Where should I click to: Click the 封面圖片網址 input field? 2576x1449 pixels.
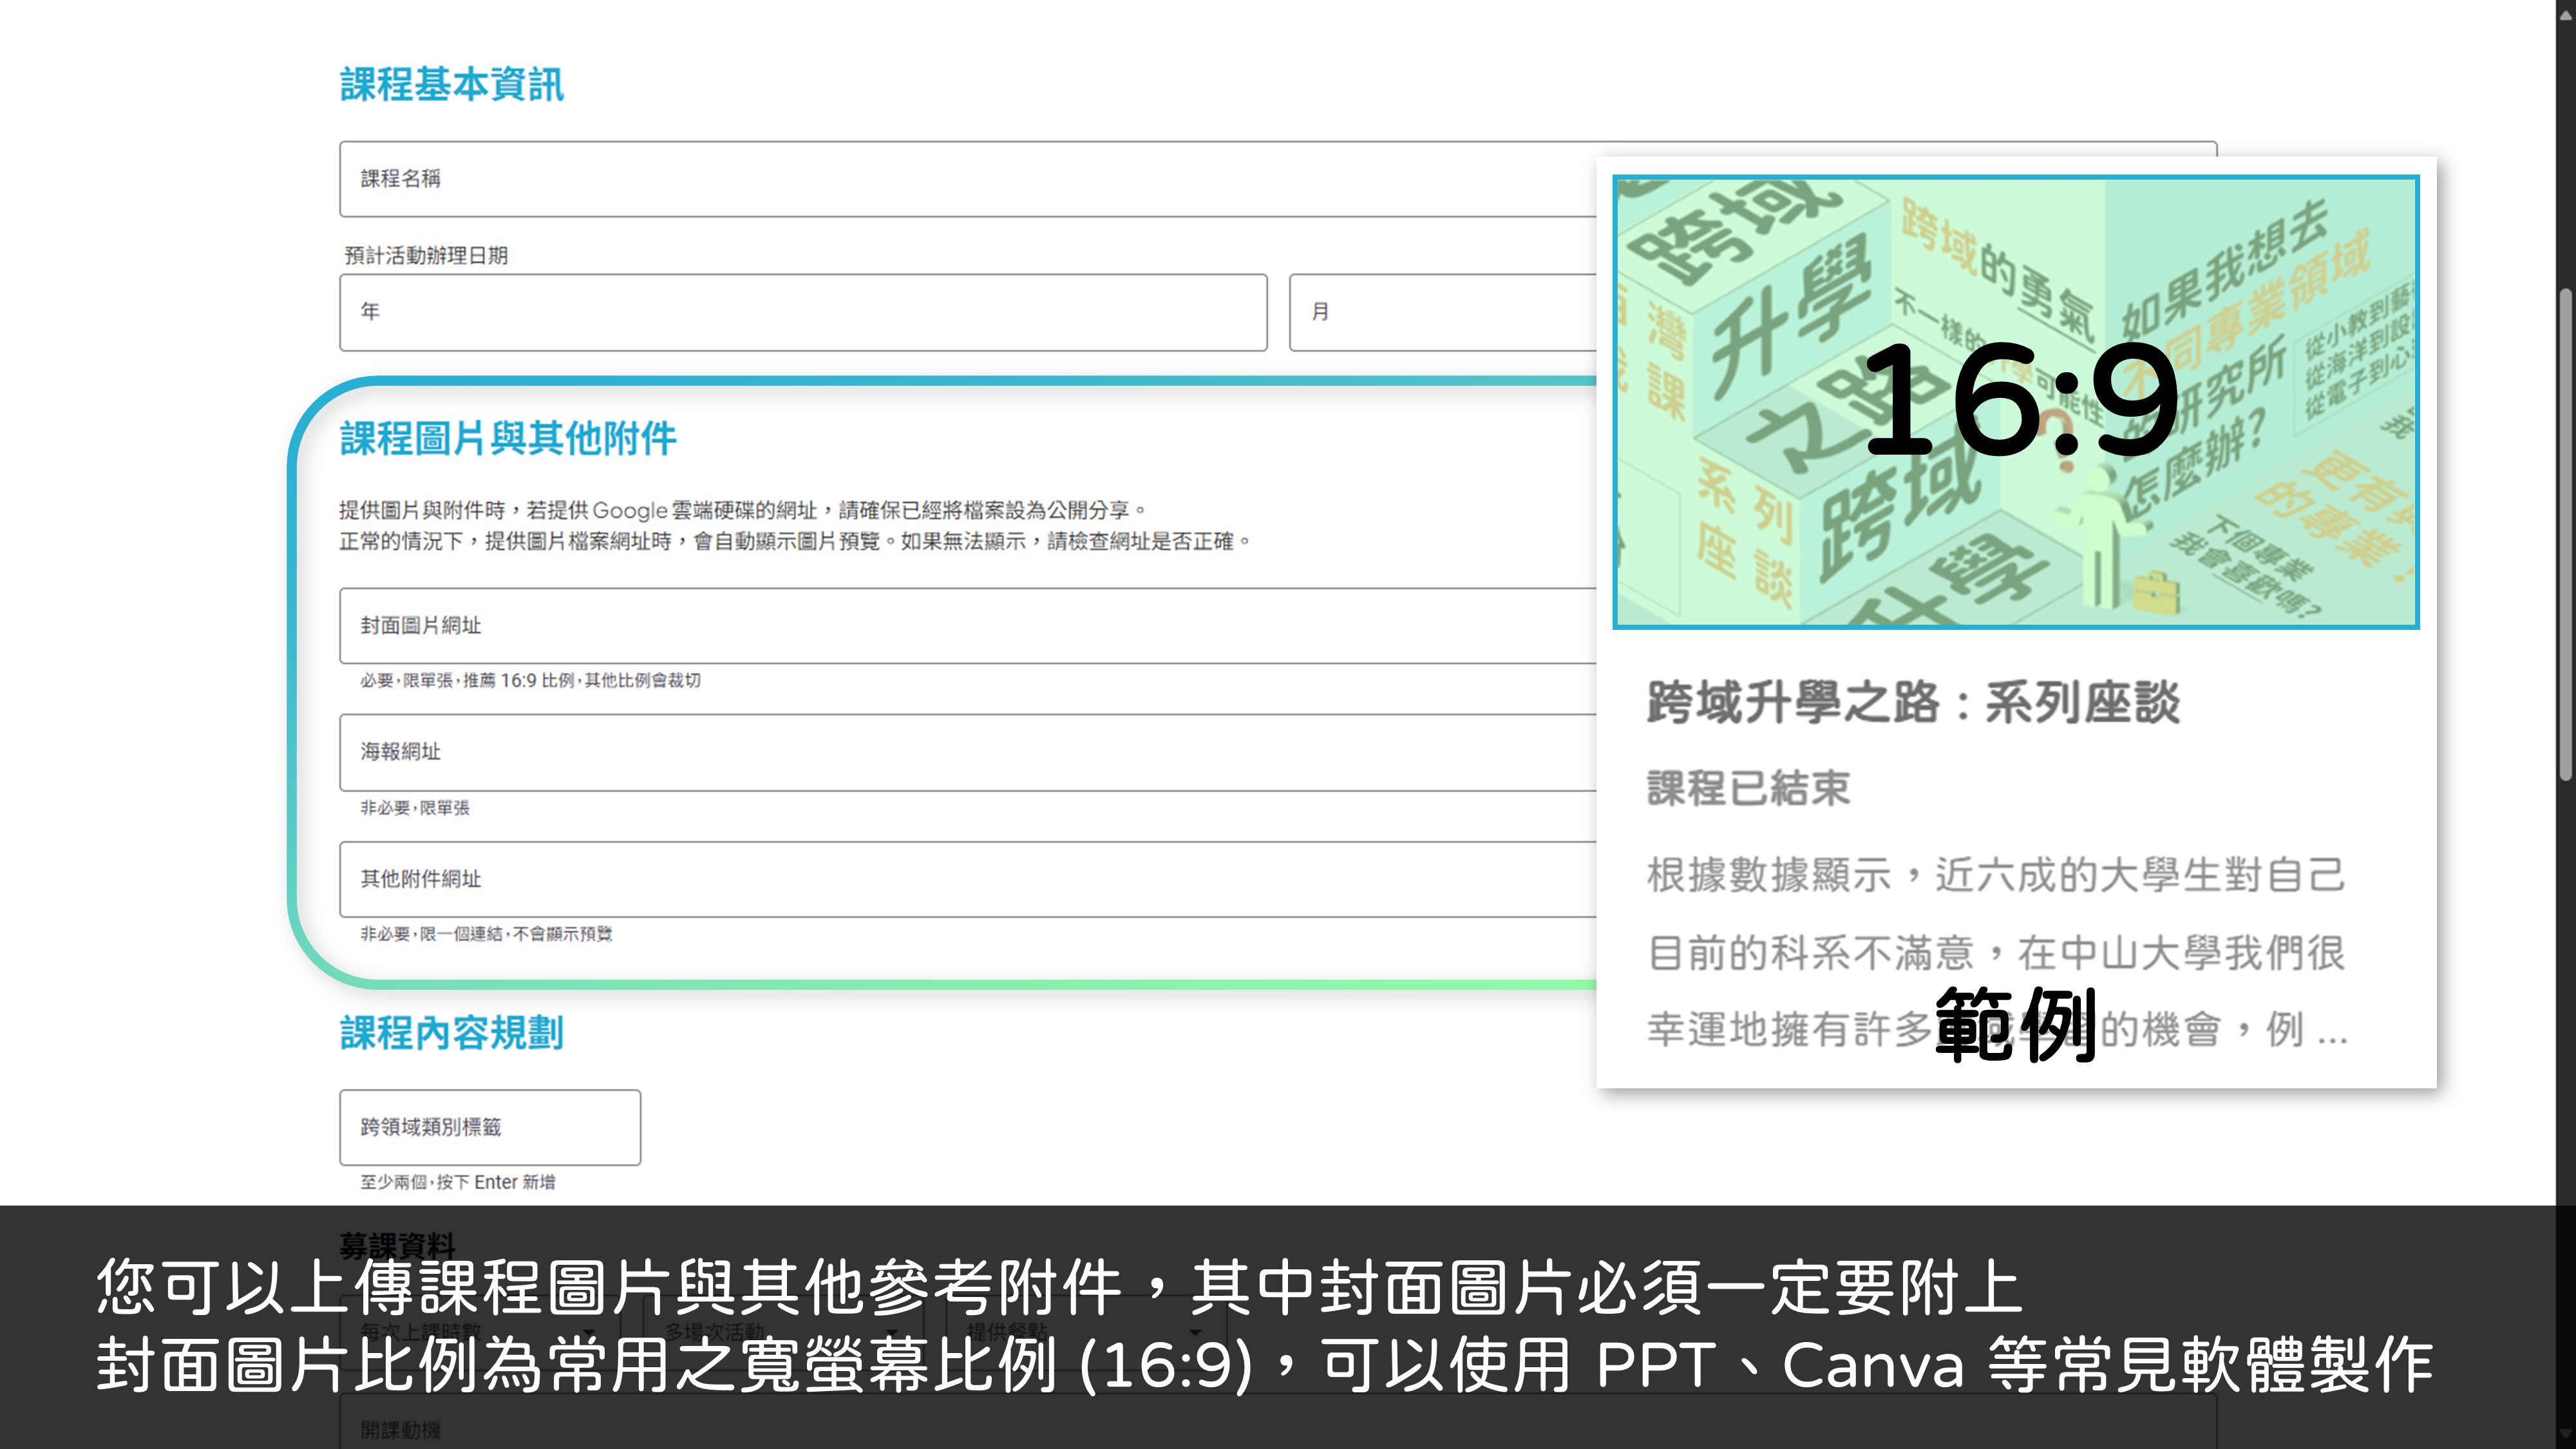tap(968, 626)
